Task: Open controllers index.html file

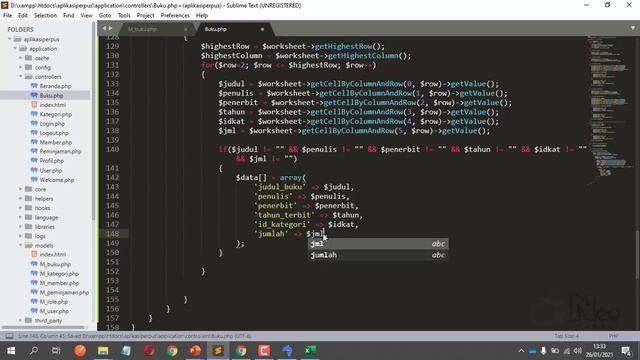Action: point(52,105)
